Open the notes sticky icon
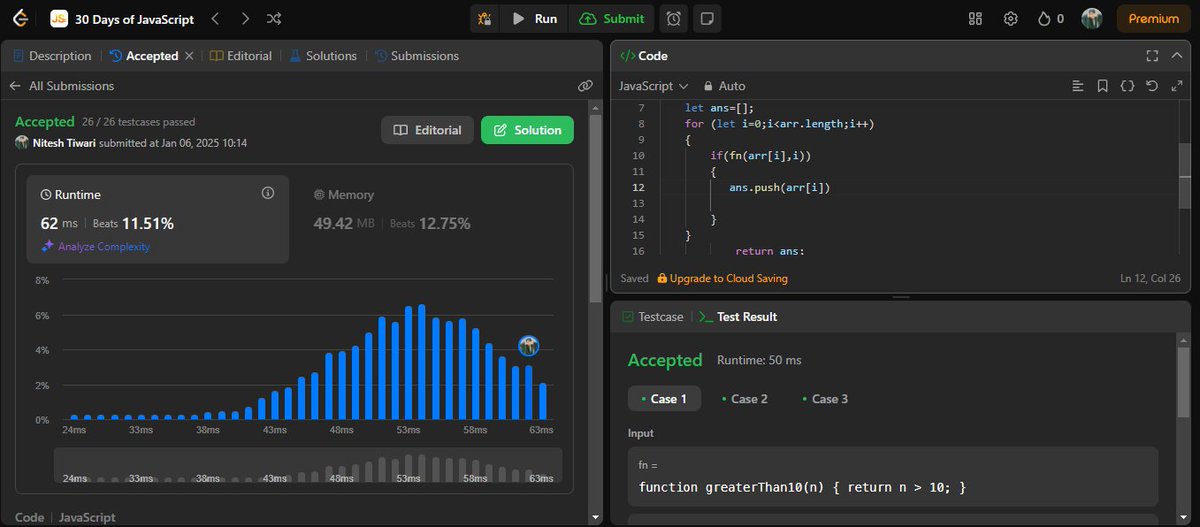The image size is (1200, 527). click(x=706, y=18)
